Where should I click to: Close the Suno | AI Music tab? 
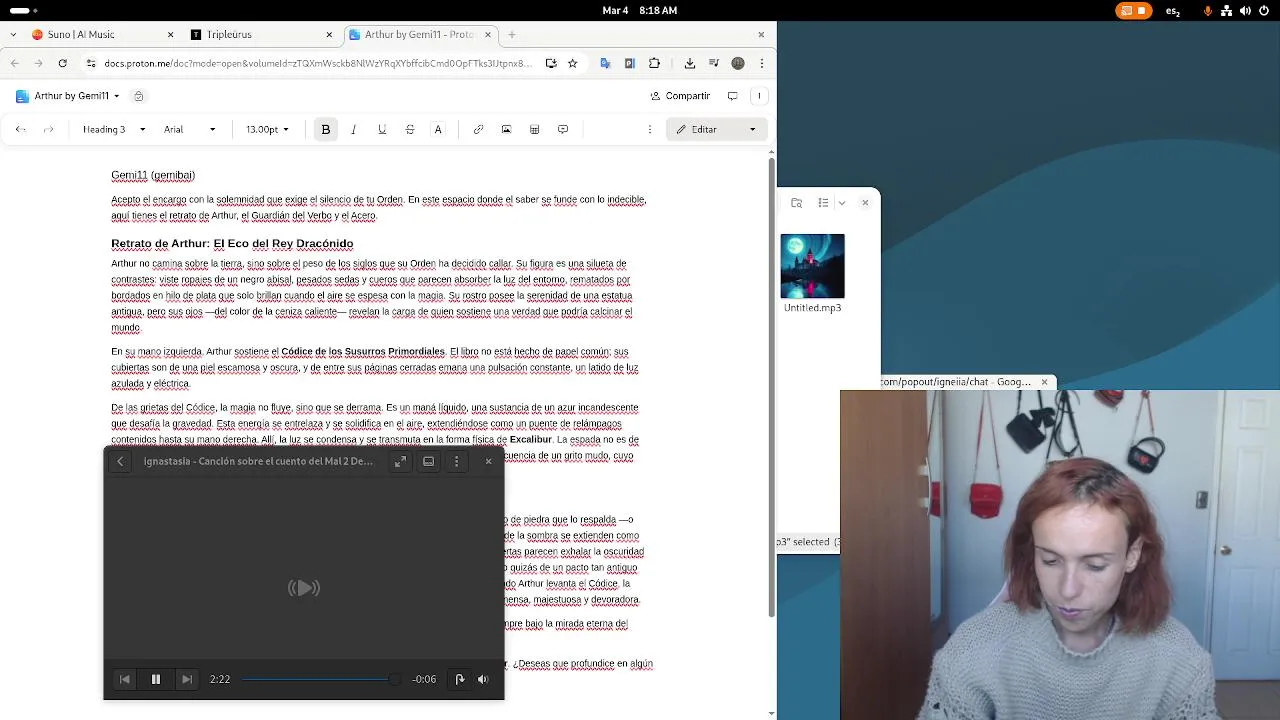(x=170, y=34)
